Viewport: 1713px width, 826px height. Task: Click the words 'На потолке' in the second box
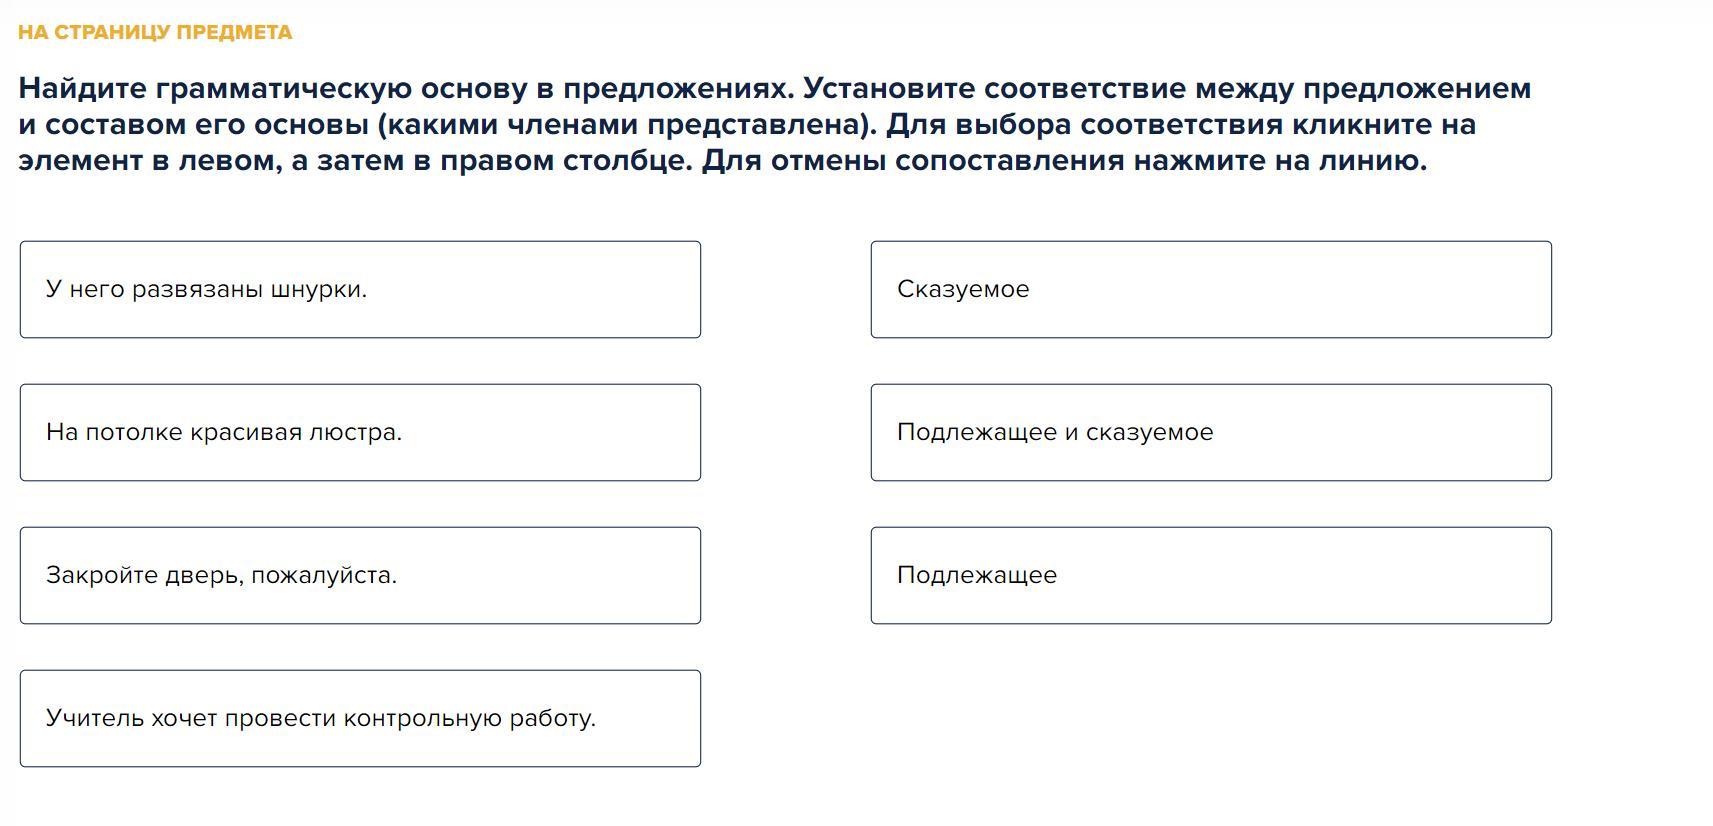pyautogui.click(x=114, y=433)
